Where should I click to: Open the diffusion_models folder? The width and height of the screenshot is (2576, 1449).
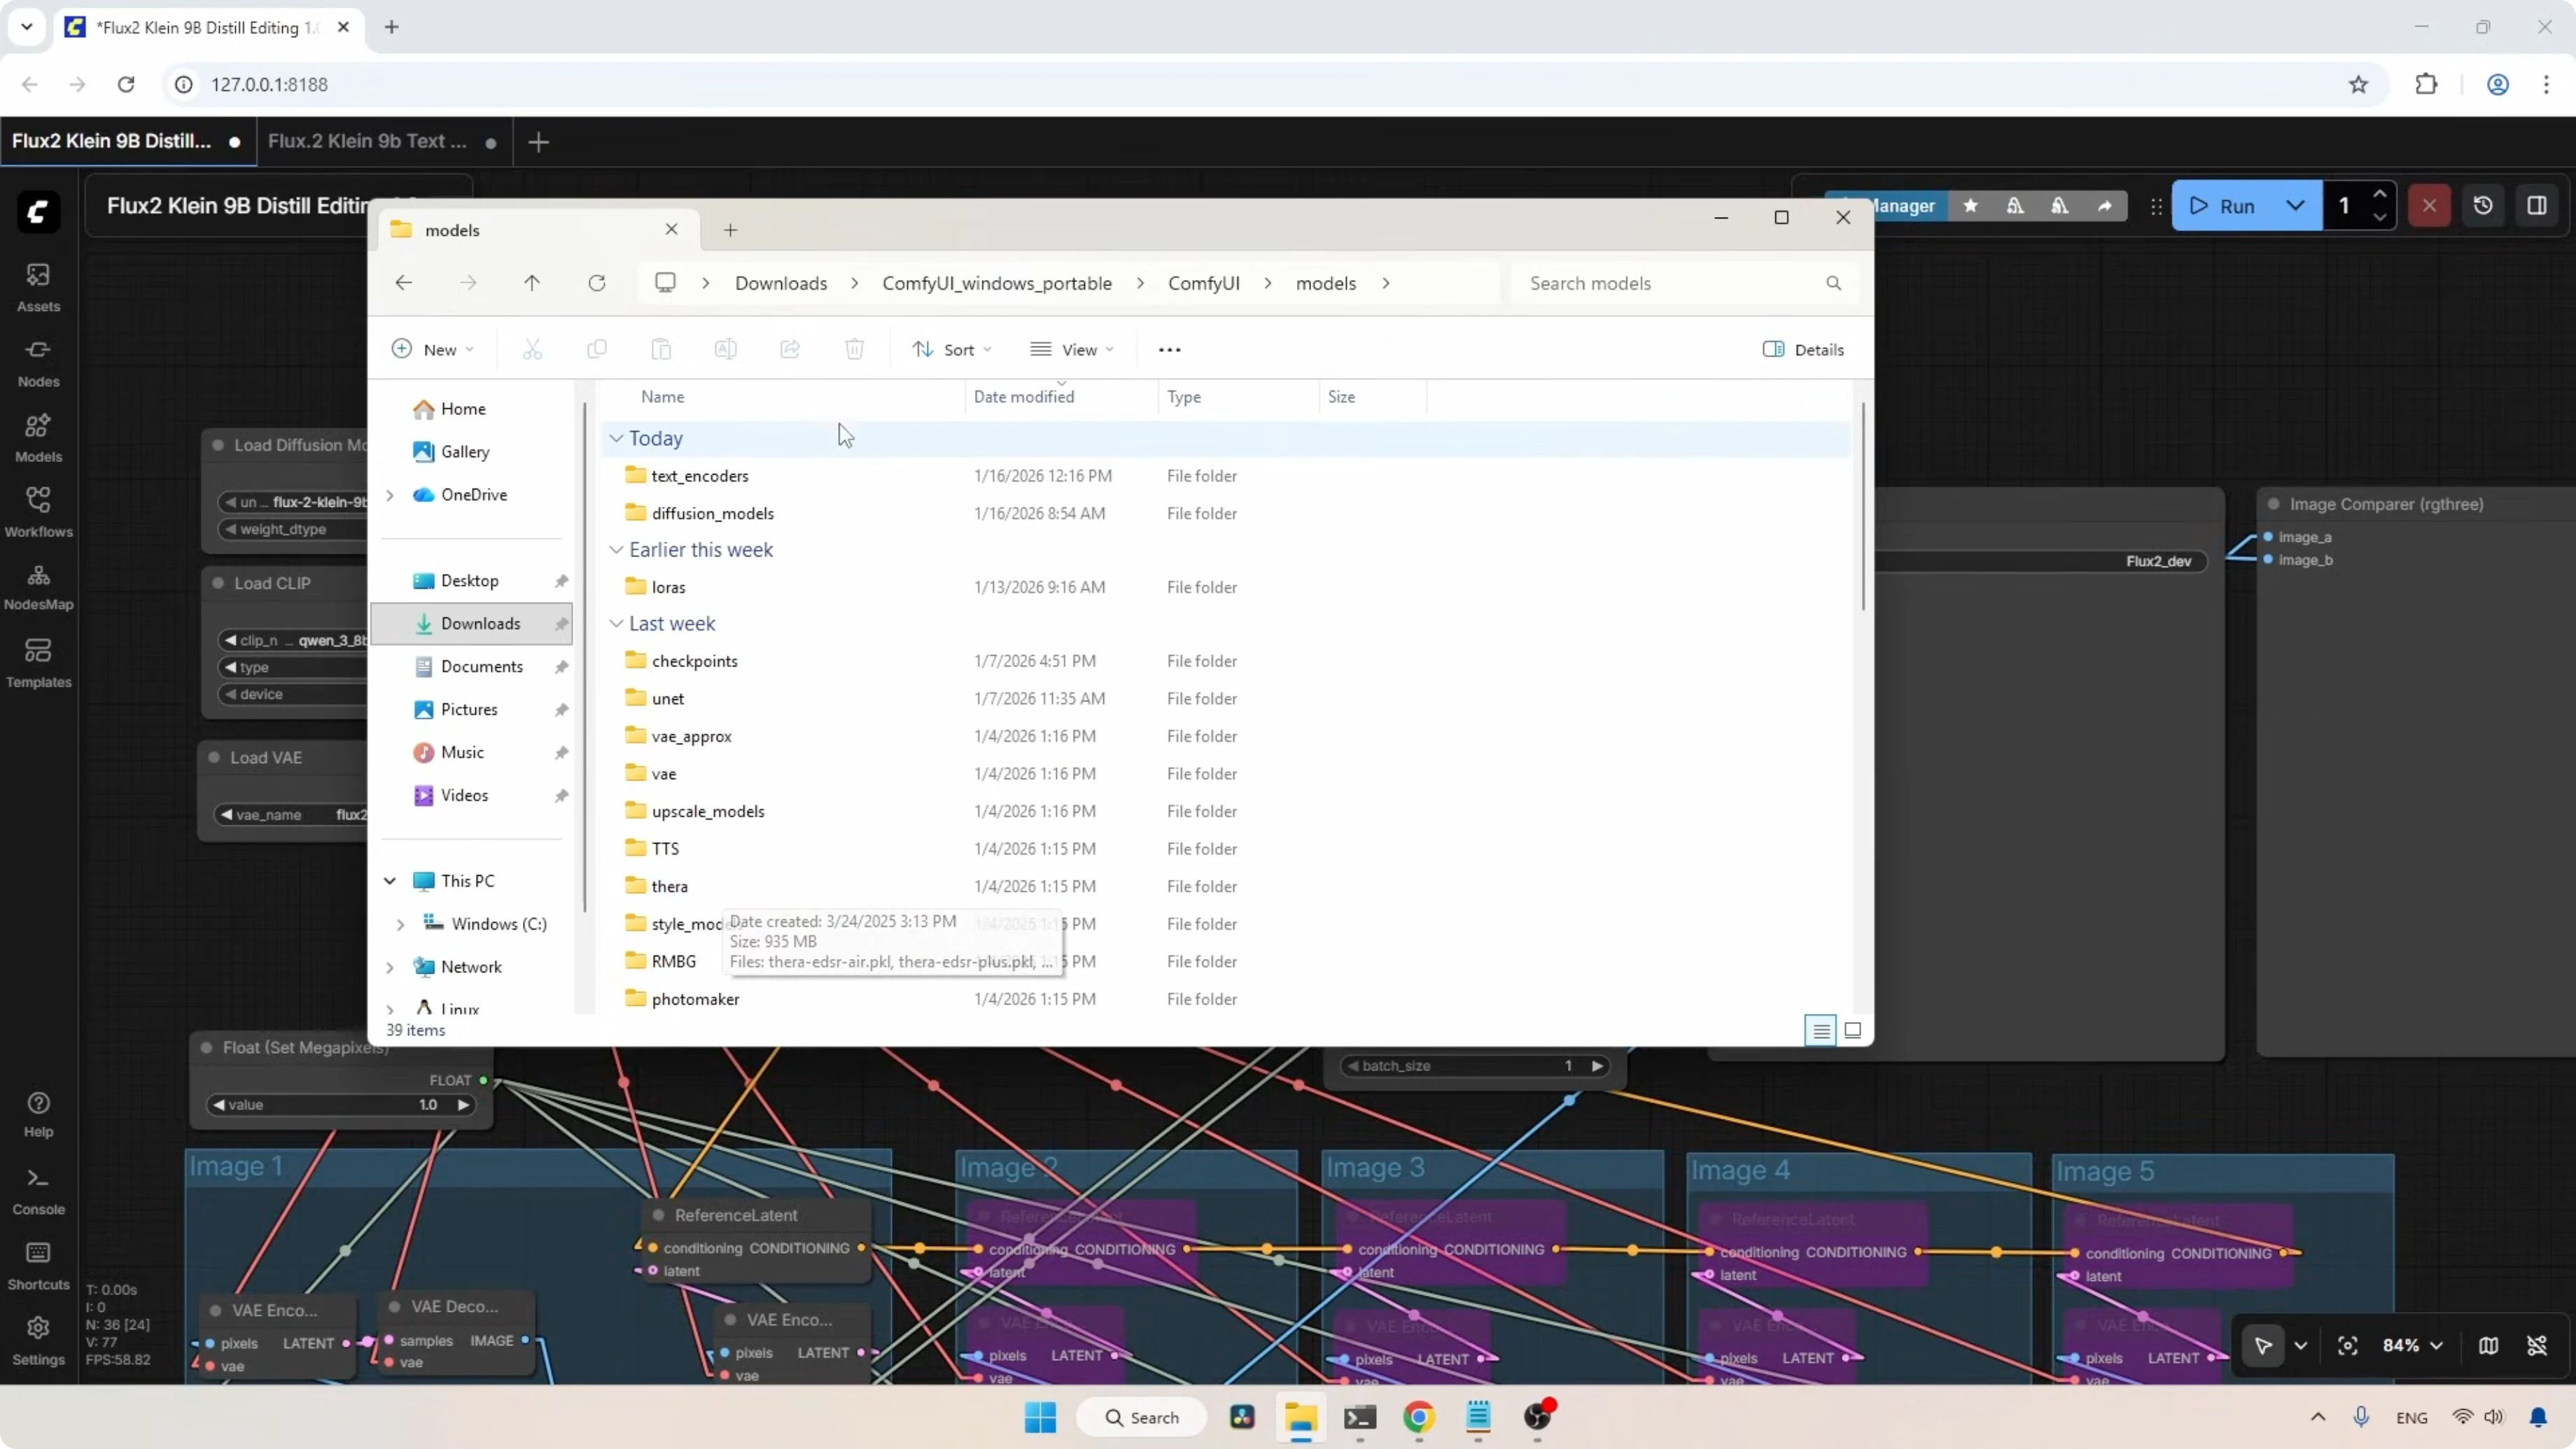click(x=712, y=513)
